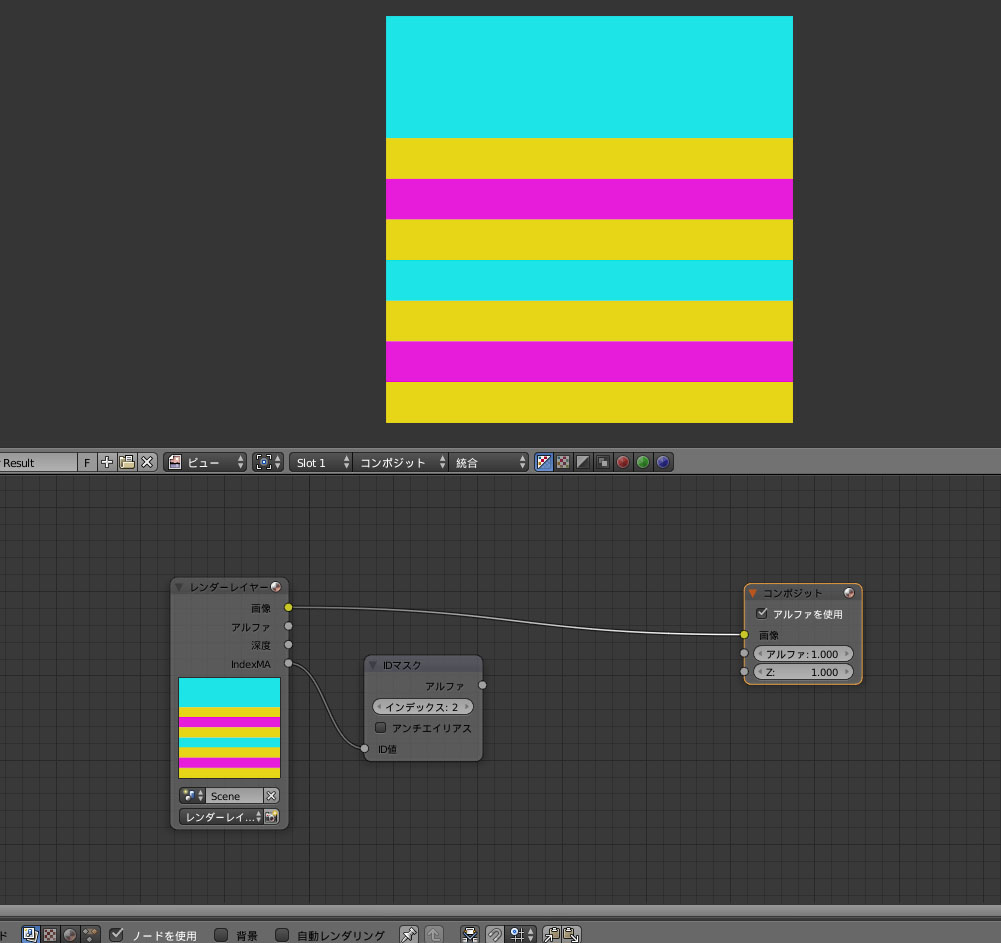Screen dimensions: 1001x943
Task: Open the pivot point selector icon
Action: [267, 462]
